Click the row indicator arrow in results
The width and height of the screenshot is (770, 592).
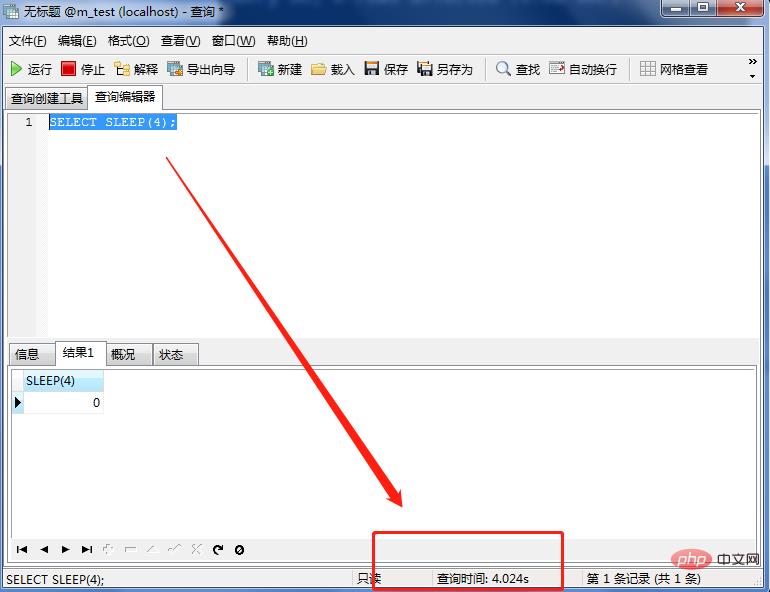[x=18, y=403]
